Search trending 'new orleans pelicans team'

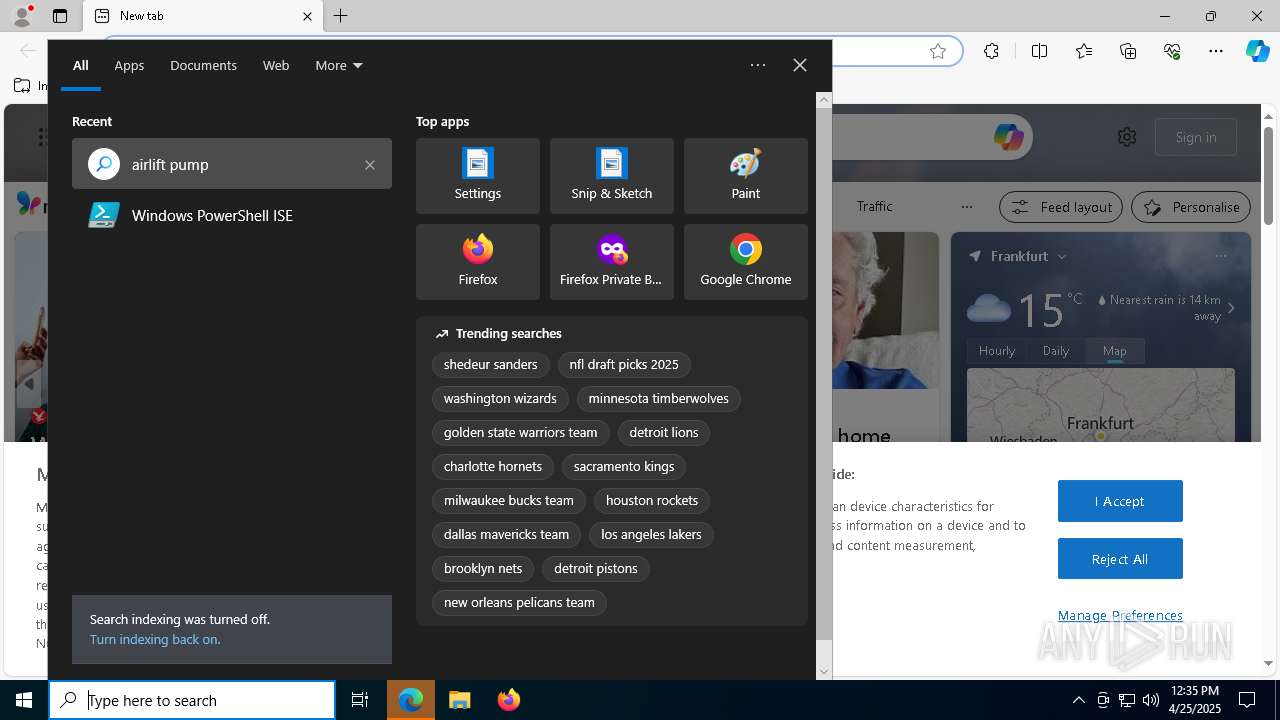pos(519,603)
